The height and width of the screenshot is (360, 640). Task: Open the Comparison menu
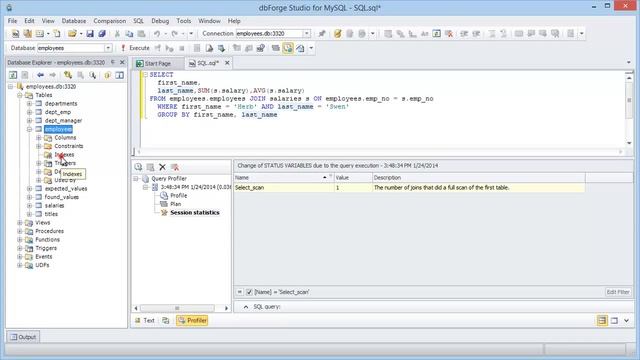(x=109, y=21)
